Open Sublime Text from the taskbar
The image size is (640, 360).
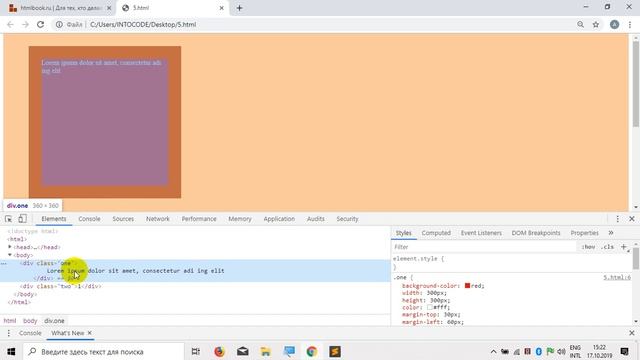click(x=335, y=351)
